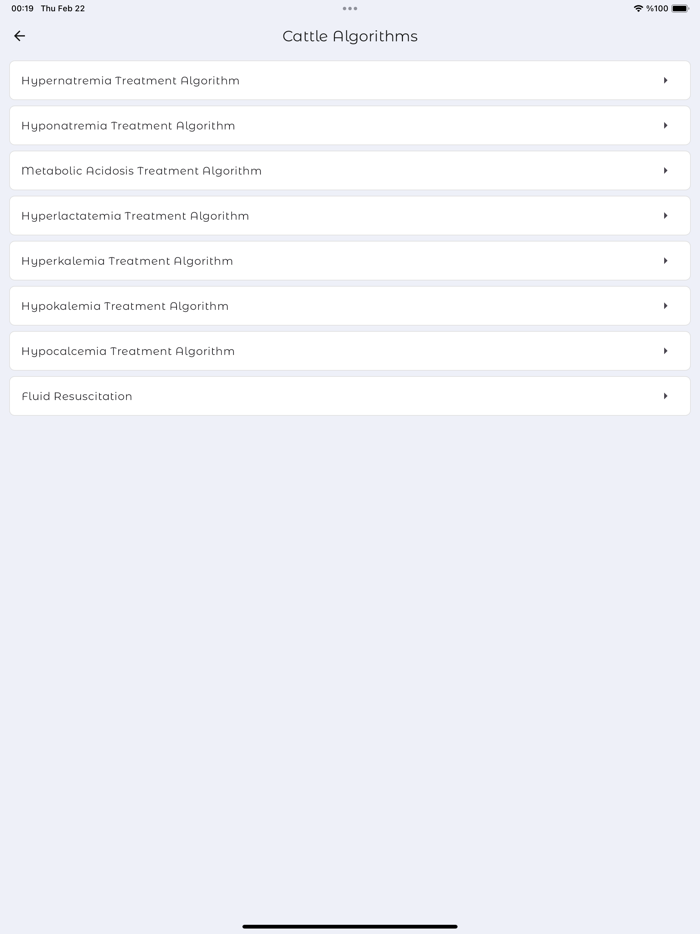Tap the three-dot indicator at top center

click(350, 9)
